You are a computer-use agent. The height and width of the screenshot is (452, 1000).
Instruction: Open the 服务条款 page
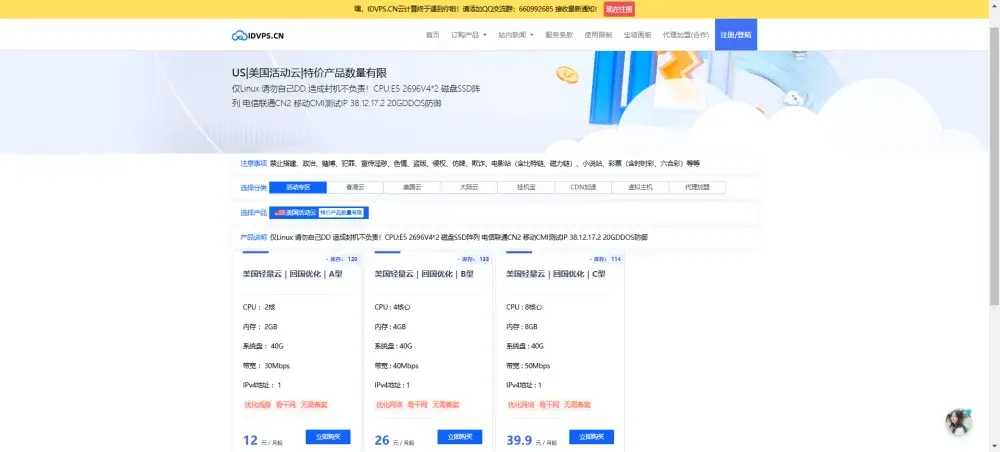point(559,35)
